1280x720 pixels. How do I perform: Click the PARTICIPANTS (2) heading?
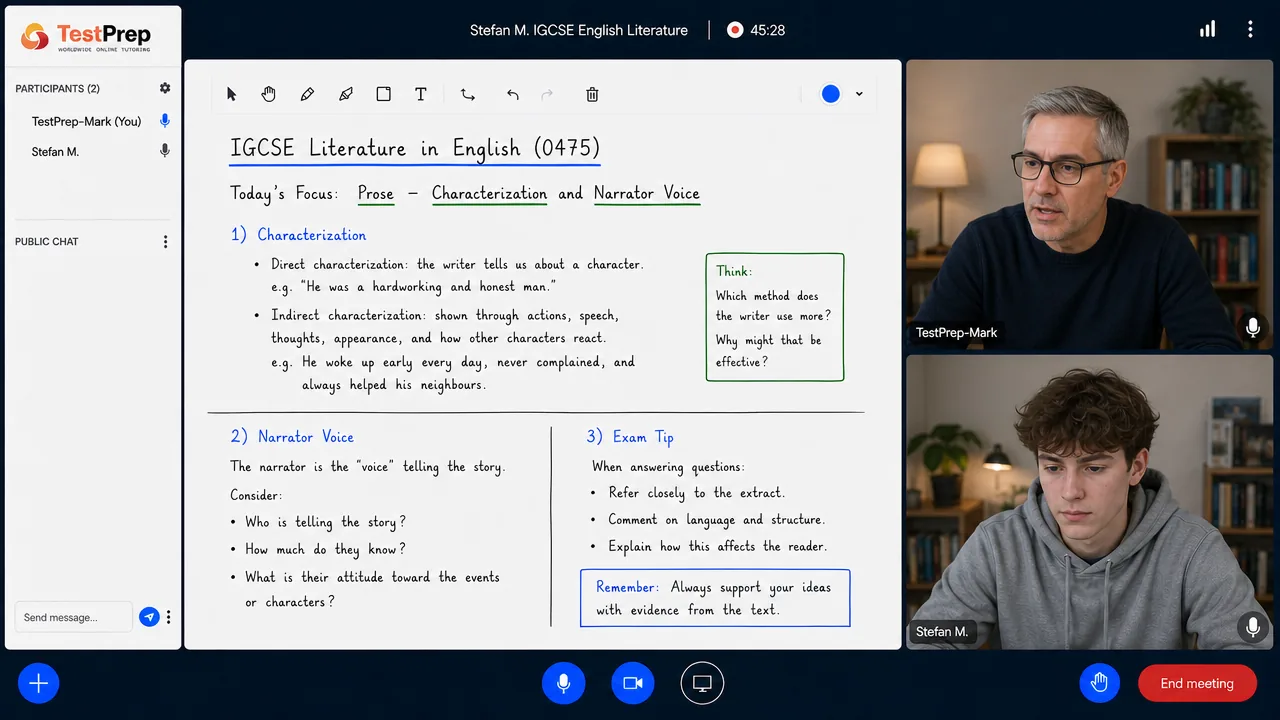click(57, 88)
